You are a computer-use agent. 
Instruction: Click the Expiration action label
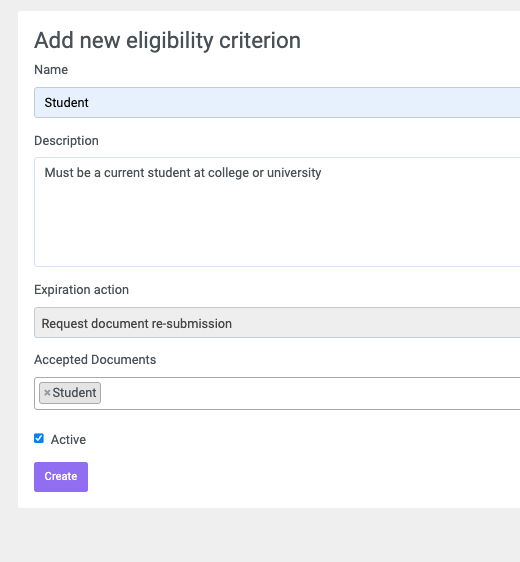[x=81, y=290]
